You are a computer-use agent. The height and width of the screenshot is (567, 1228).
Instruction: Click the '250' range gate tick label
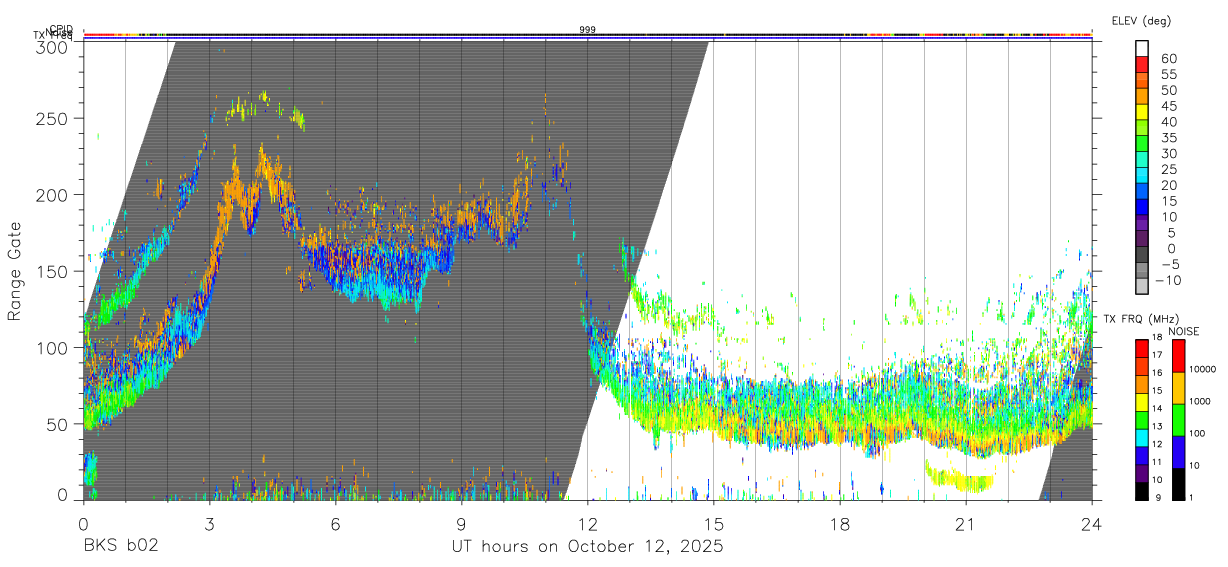tap(51, 118)
